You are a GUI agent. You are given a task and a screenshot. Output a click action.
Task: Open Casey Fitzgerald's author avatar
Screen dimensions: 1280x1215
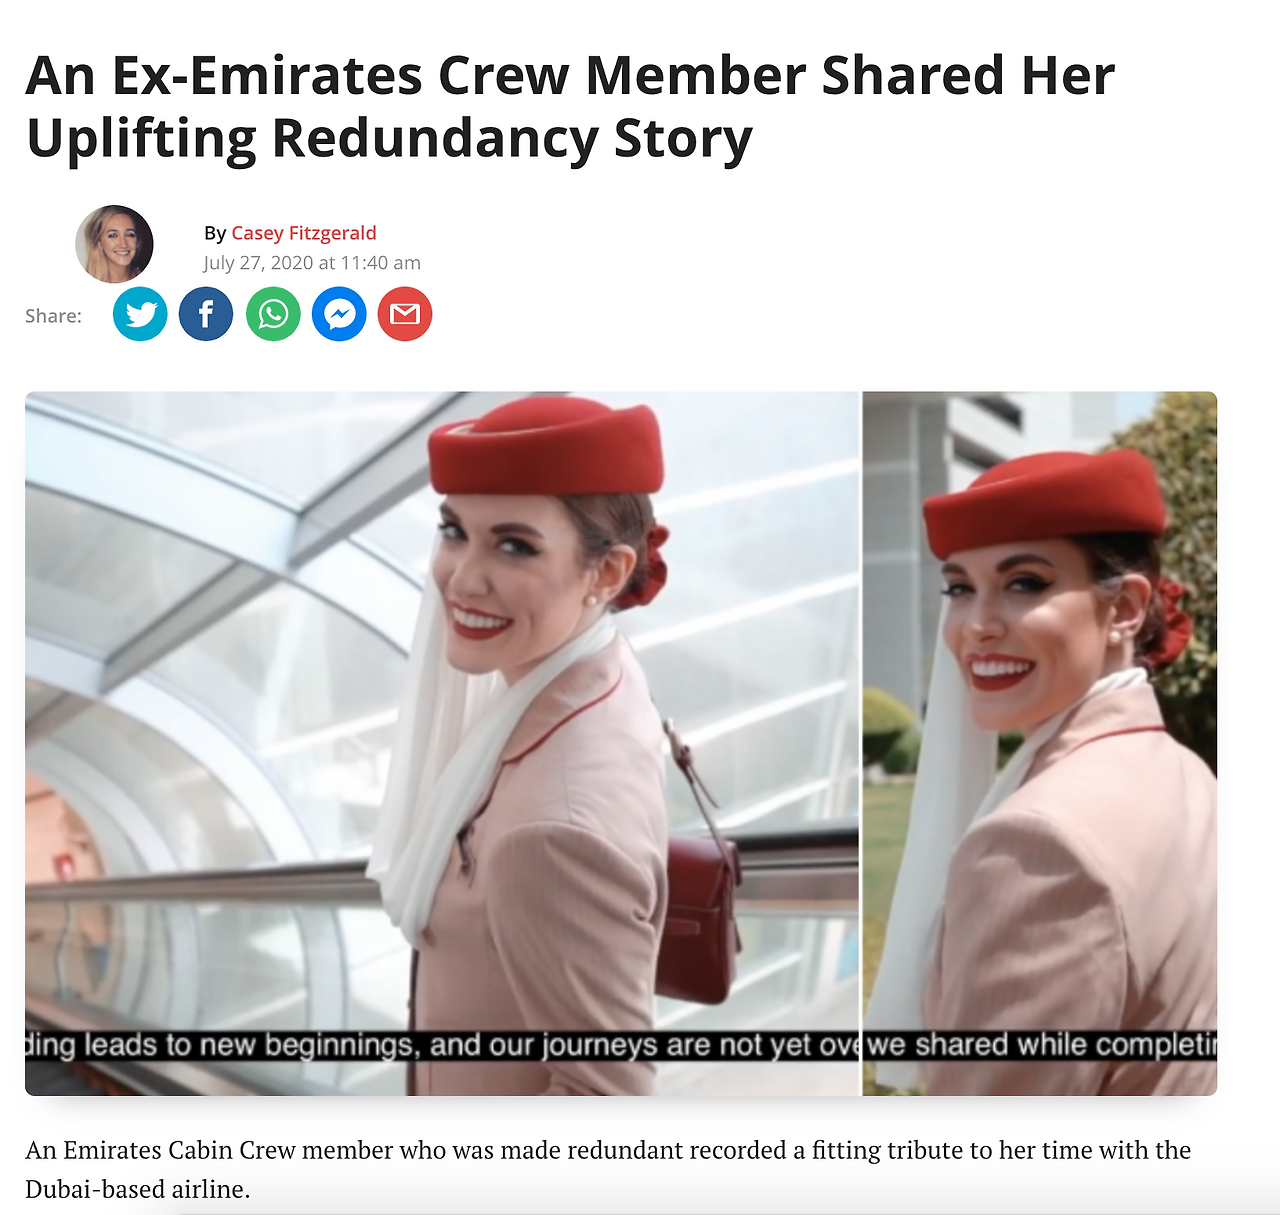(x=114, y=244)
